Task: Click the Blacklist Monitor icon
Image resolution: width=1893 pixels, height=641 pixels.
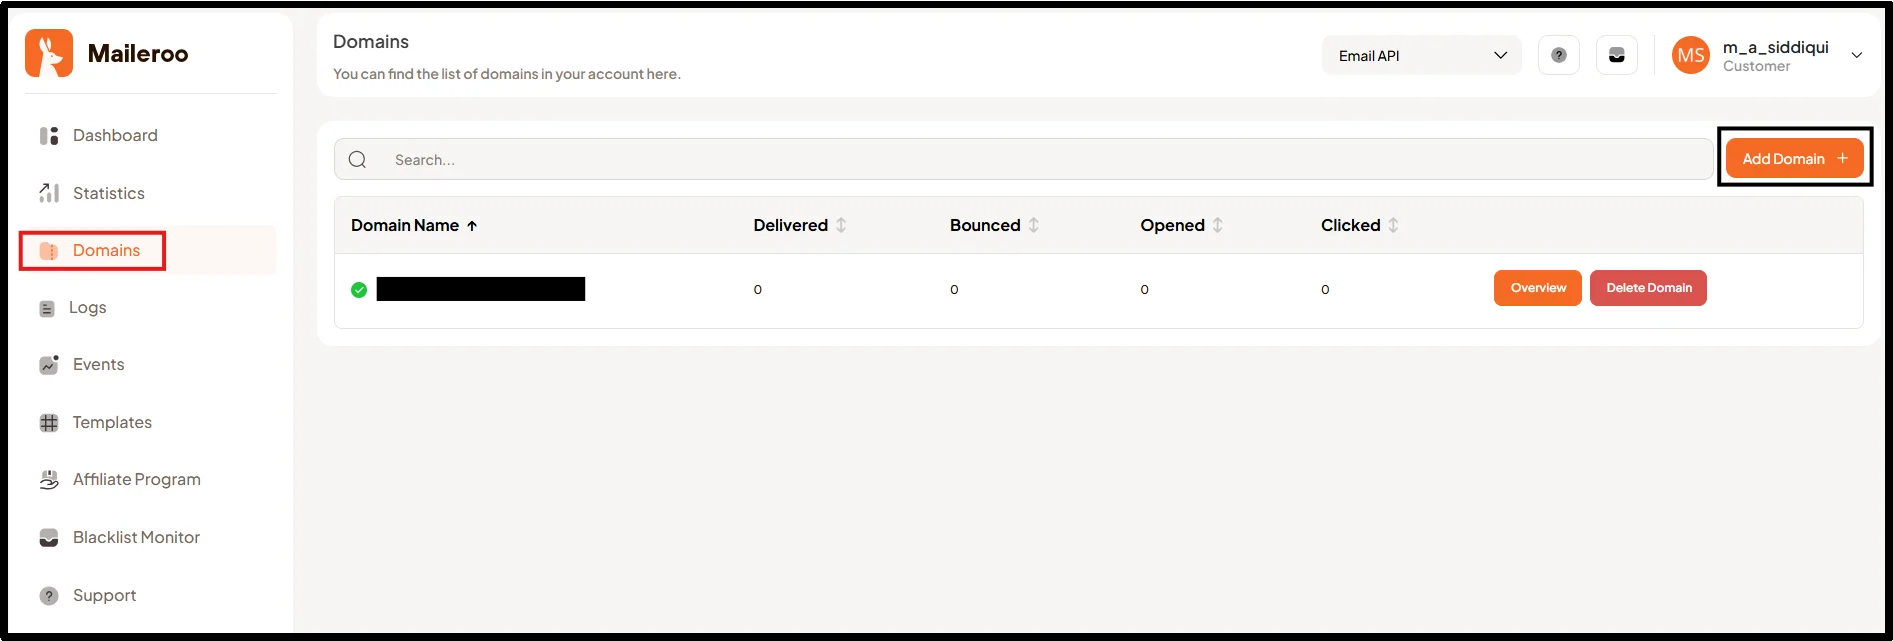Action: [x=49, y=538]
